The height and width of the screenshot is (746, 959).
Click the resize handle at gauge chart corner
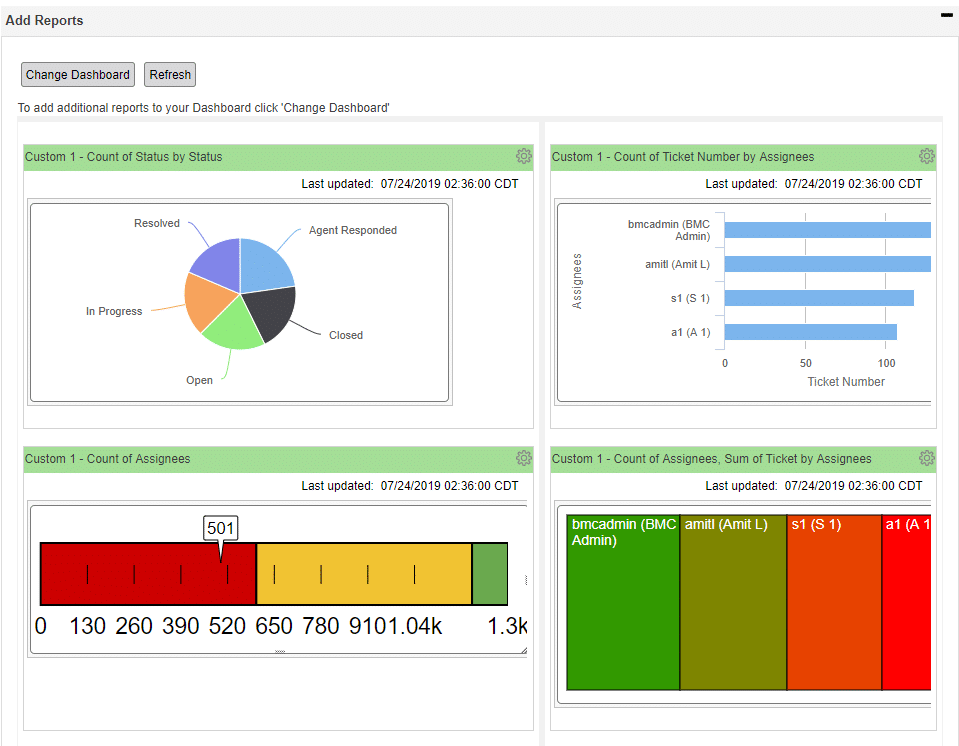[x=524, y=651]
